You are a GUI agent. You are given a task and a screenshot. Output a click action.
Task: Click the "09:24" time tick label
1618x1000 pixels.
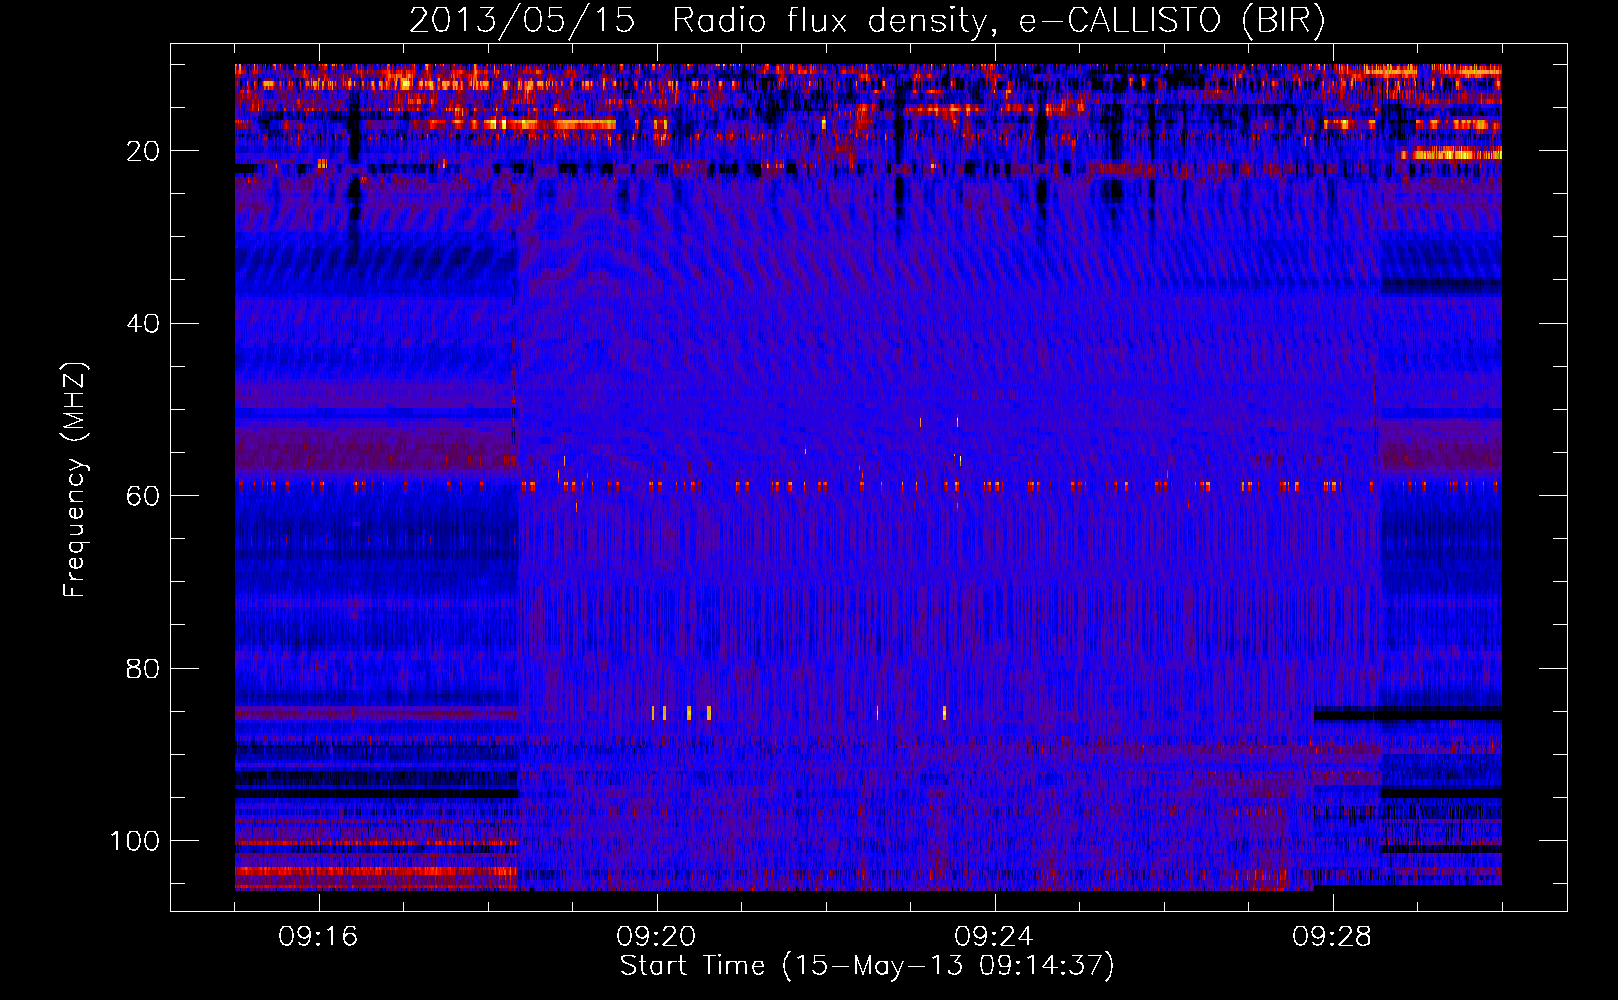(x=994, y=937)
